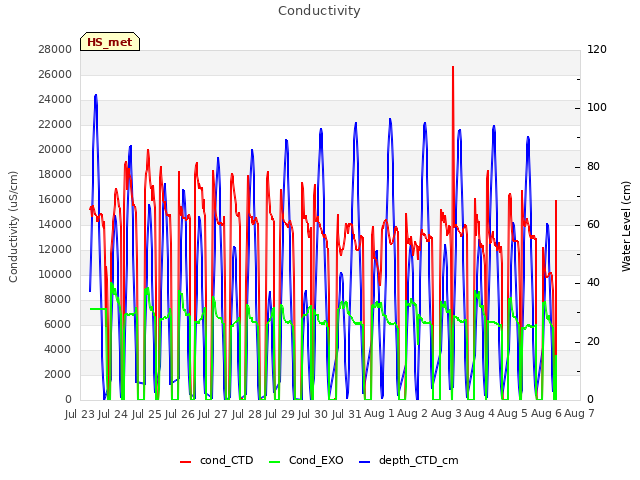Viewport: 640px width, 480px height.
Task: Click the red cond_CTD legend swatch
Action: pos(185,462)
